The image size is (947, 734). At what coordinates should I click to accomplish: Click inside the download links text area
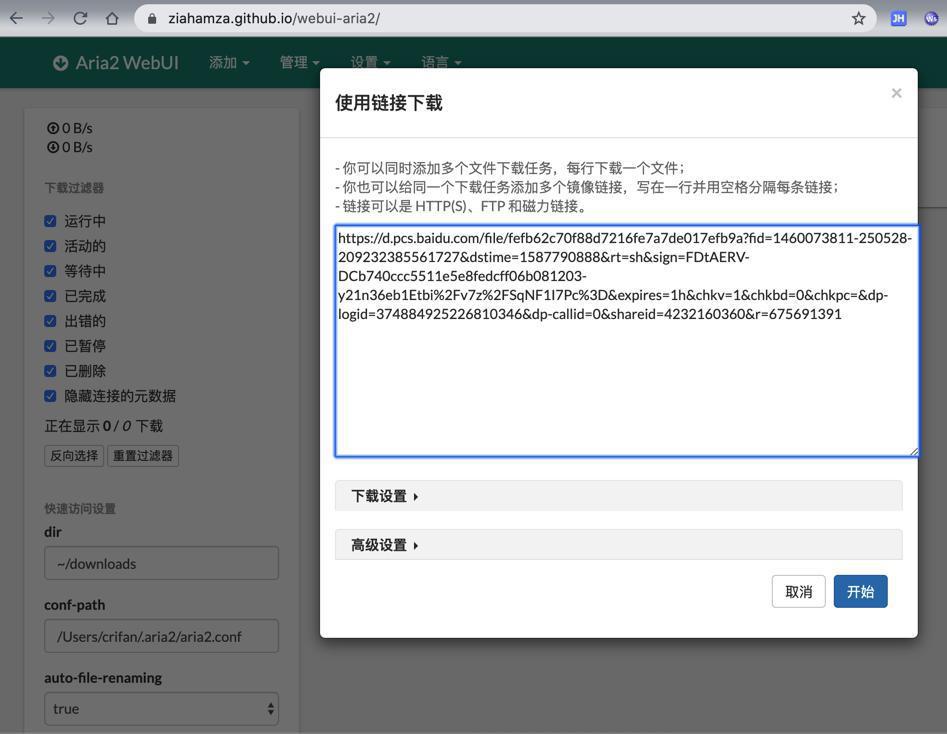pos(627,341)
